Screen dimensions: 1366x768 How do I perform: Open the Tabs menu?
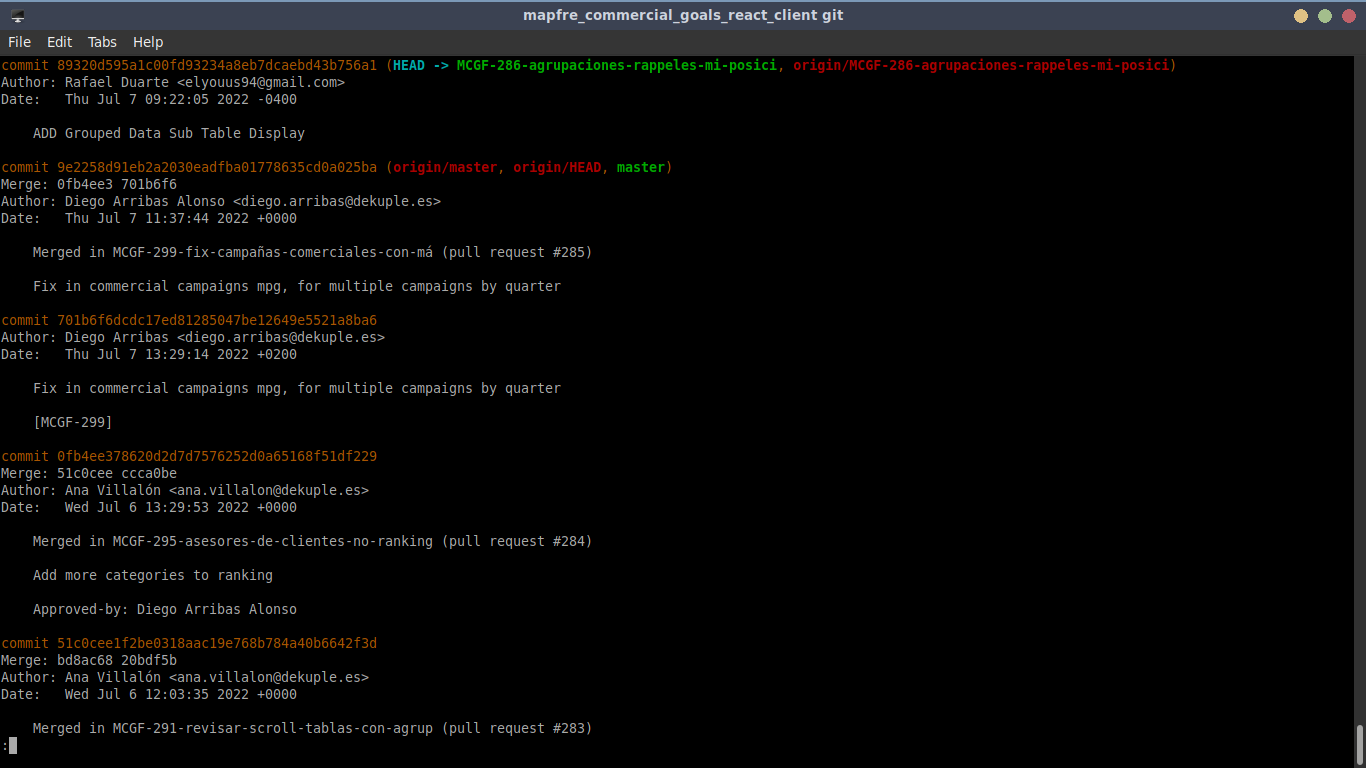[102, 42]
